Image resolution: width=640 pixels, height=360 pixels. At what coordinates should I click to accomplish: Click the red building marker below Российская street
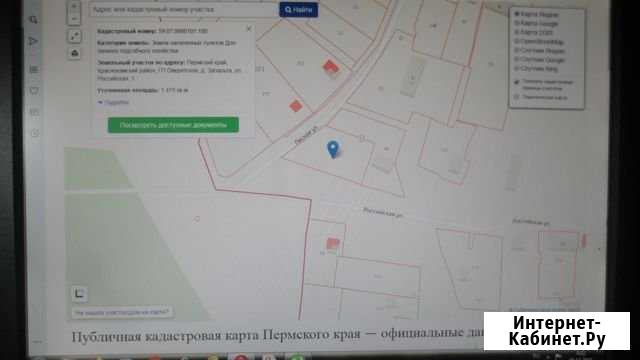point(333,244)
